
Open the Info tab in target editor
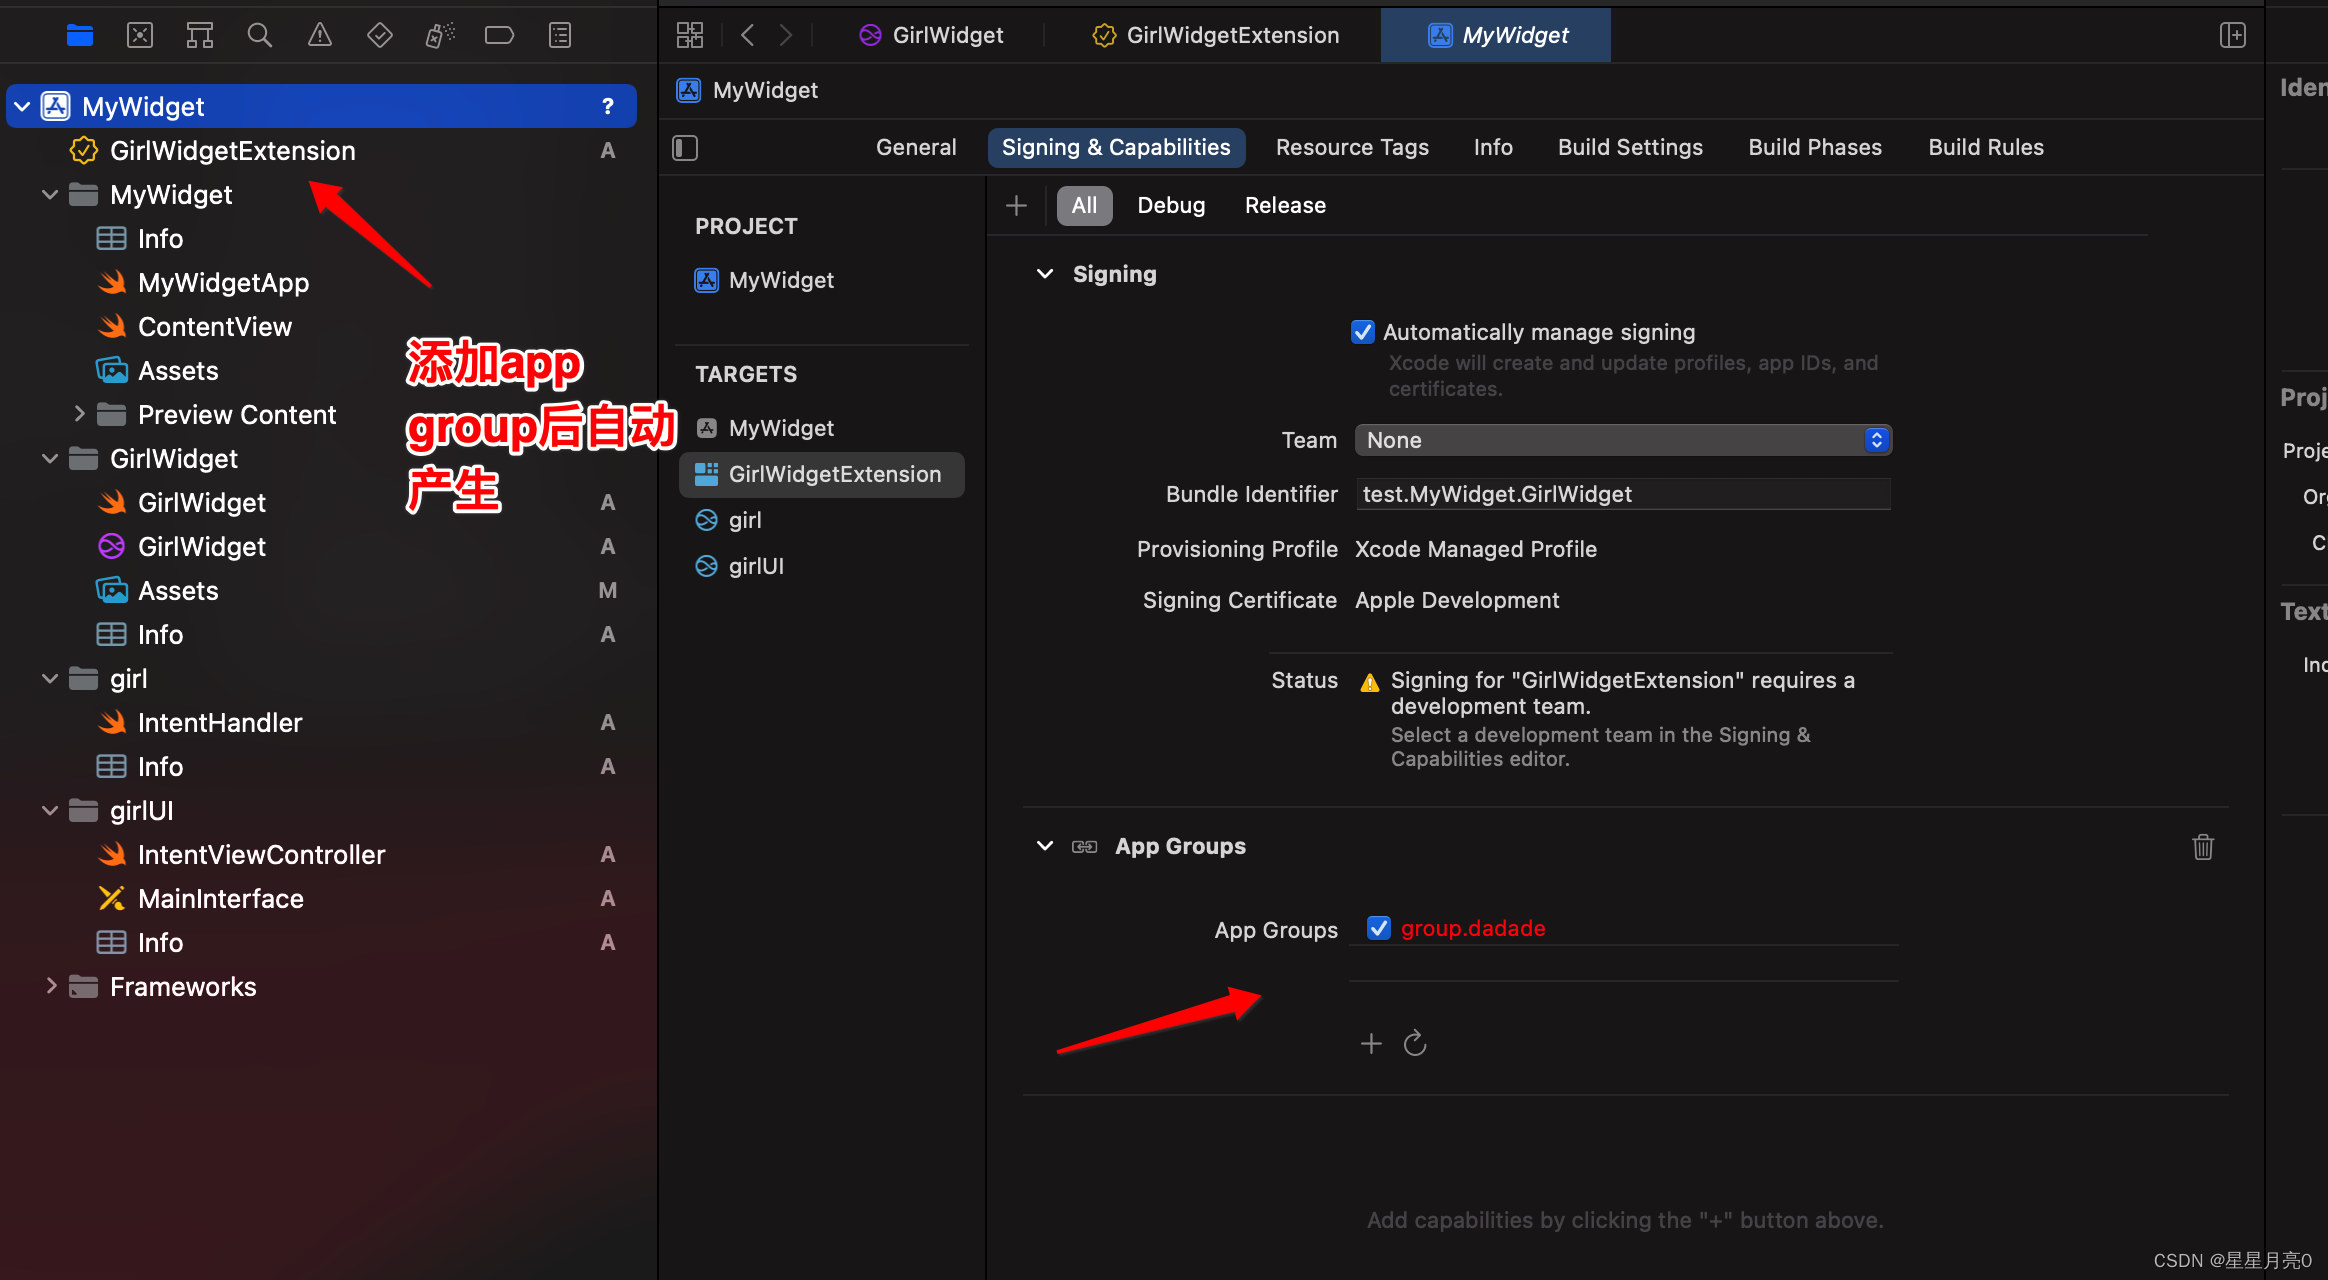tap(1493, 148)
